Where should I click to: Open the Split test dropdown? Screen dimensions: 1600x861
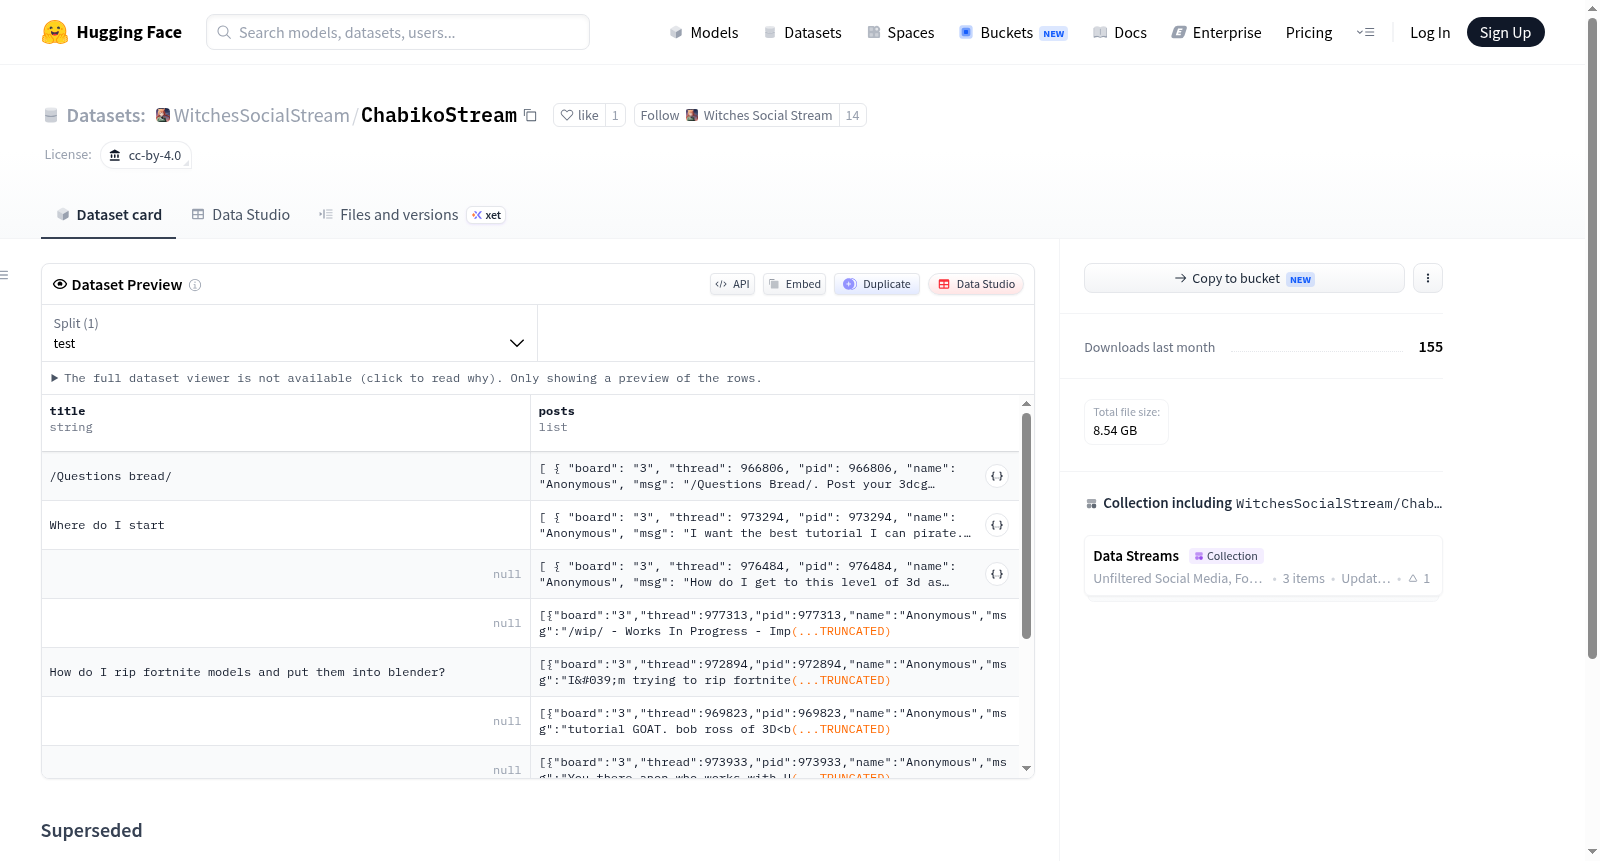coord(289,333)
